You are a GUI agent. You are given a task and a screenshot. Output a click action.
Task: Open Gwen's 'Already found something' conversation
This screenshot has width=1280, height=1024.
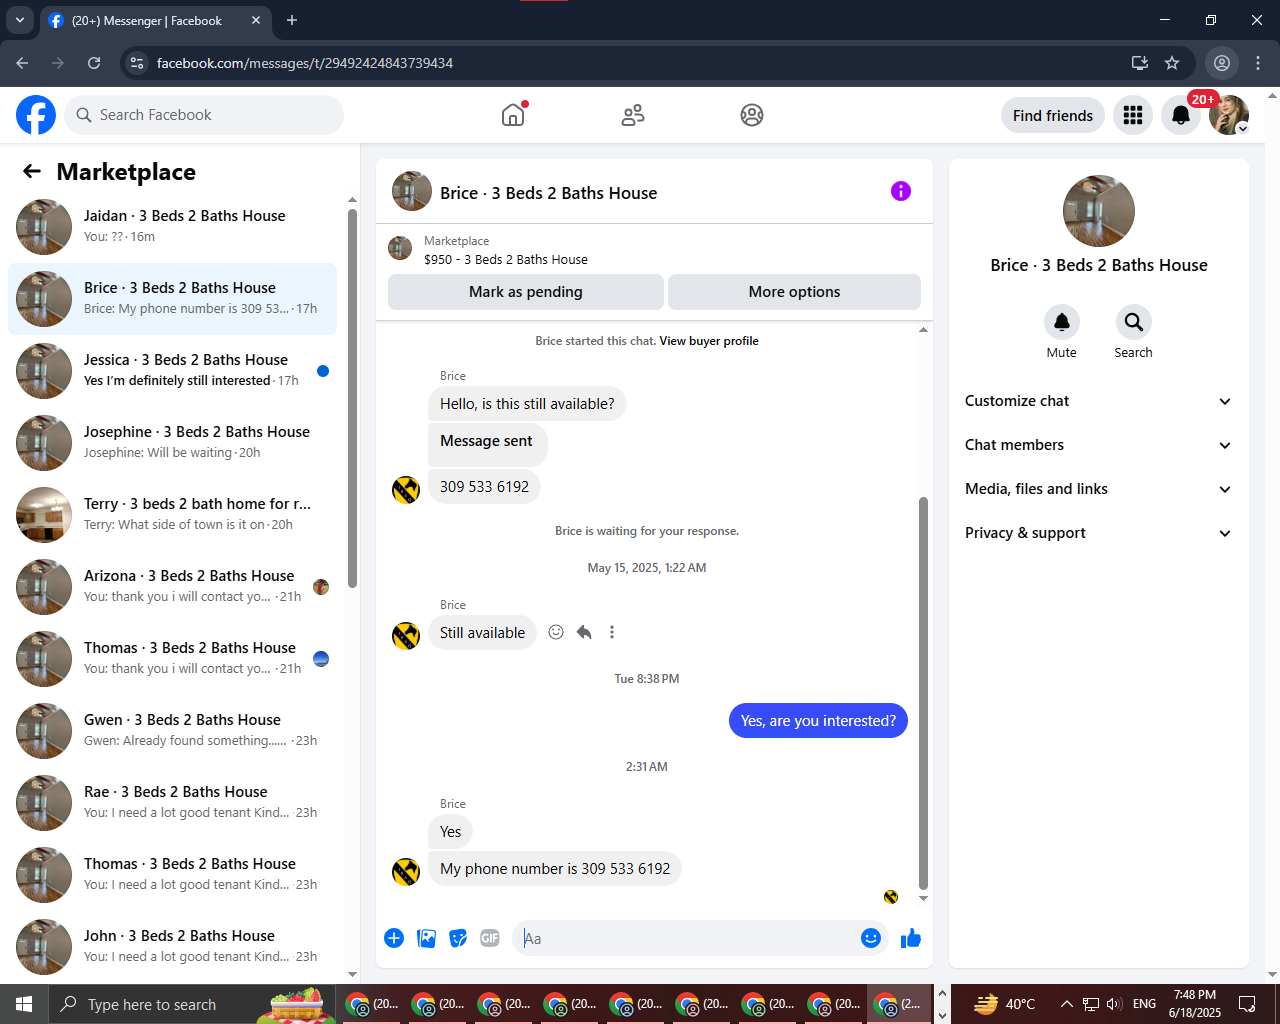[x=172, y=731]
